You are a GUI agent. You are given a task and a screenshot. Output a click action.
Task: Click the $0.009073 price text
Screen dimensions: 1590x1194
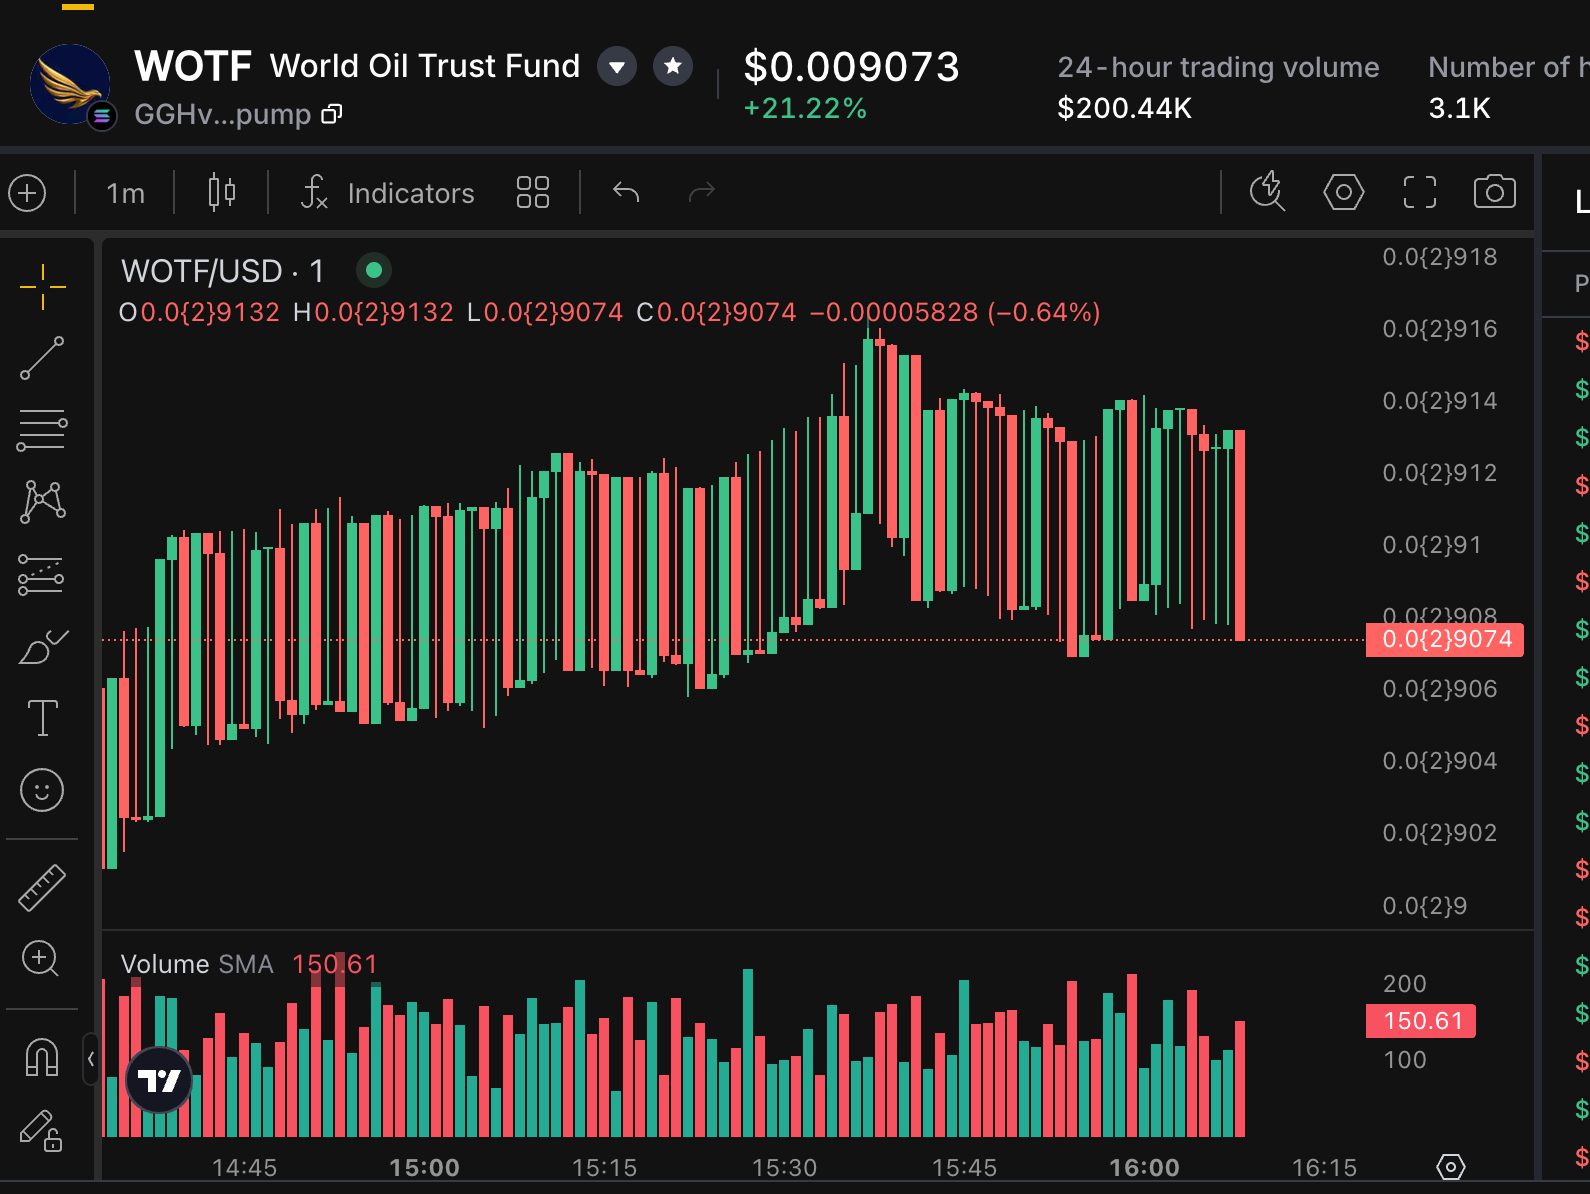pyautogui.click(x=852, y=67)
